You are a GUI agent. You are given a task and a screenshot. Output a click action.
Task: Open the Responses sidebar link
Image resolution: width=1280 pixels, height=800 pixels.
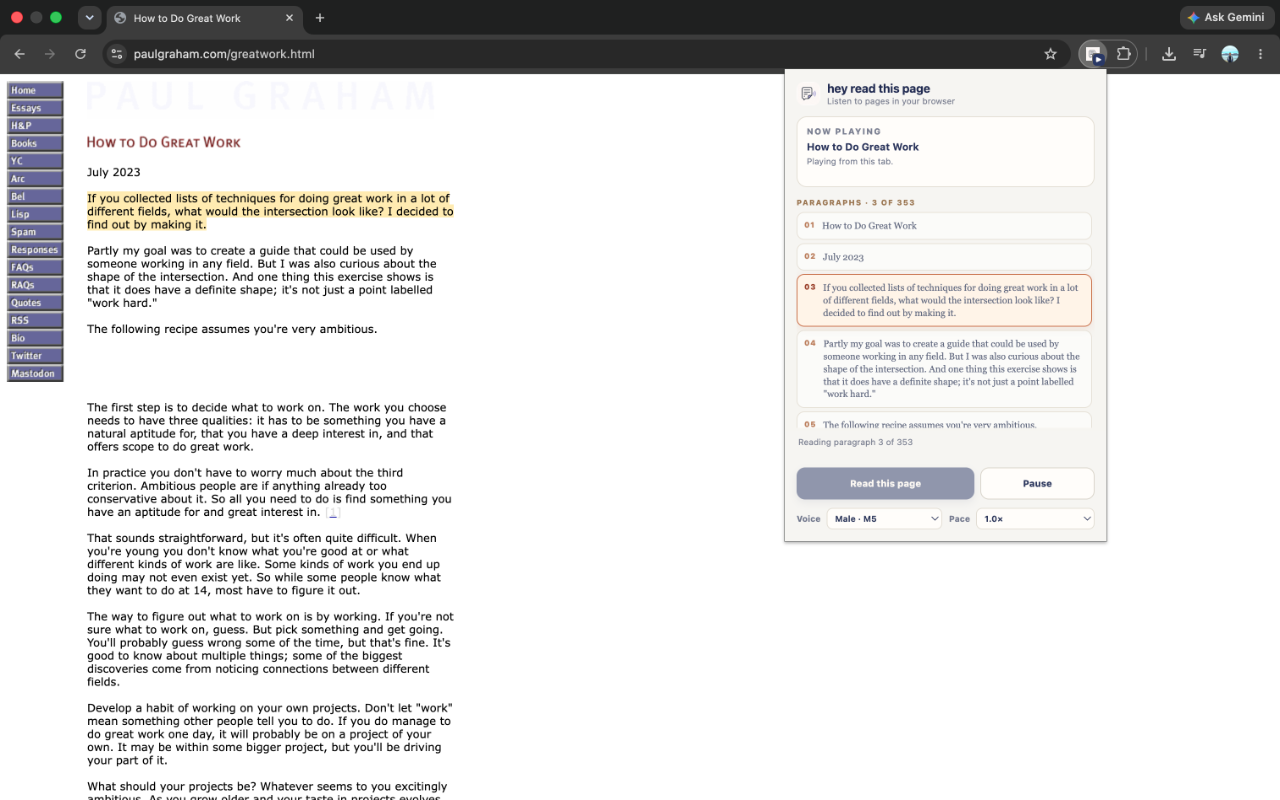click(35, 250)
